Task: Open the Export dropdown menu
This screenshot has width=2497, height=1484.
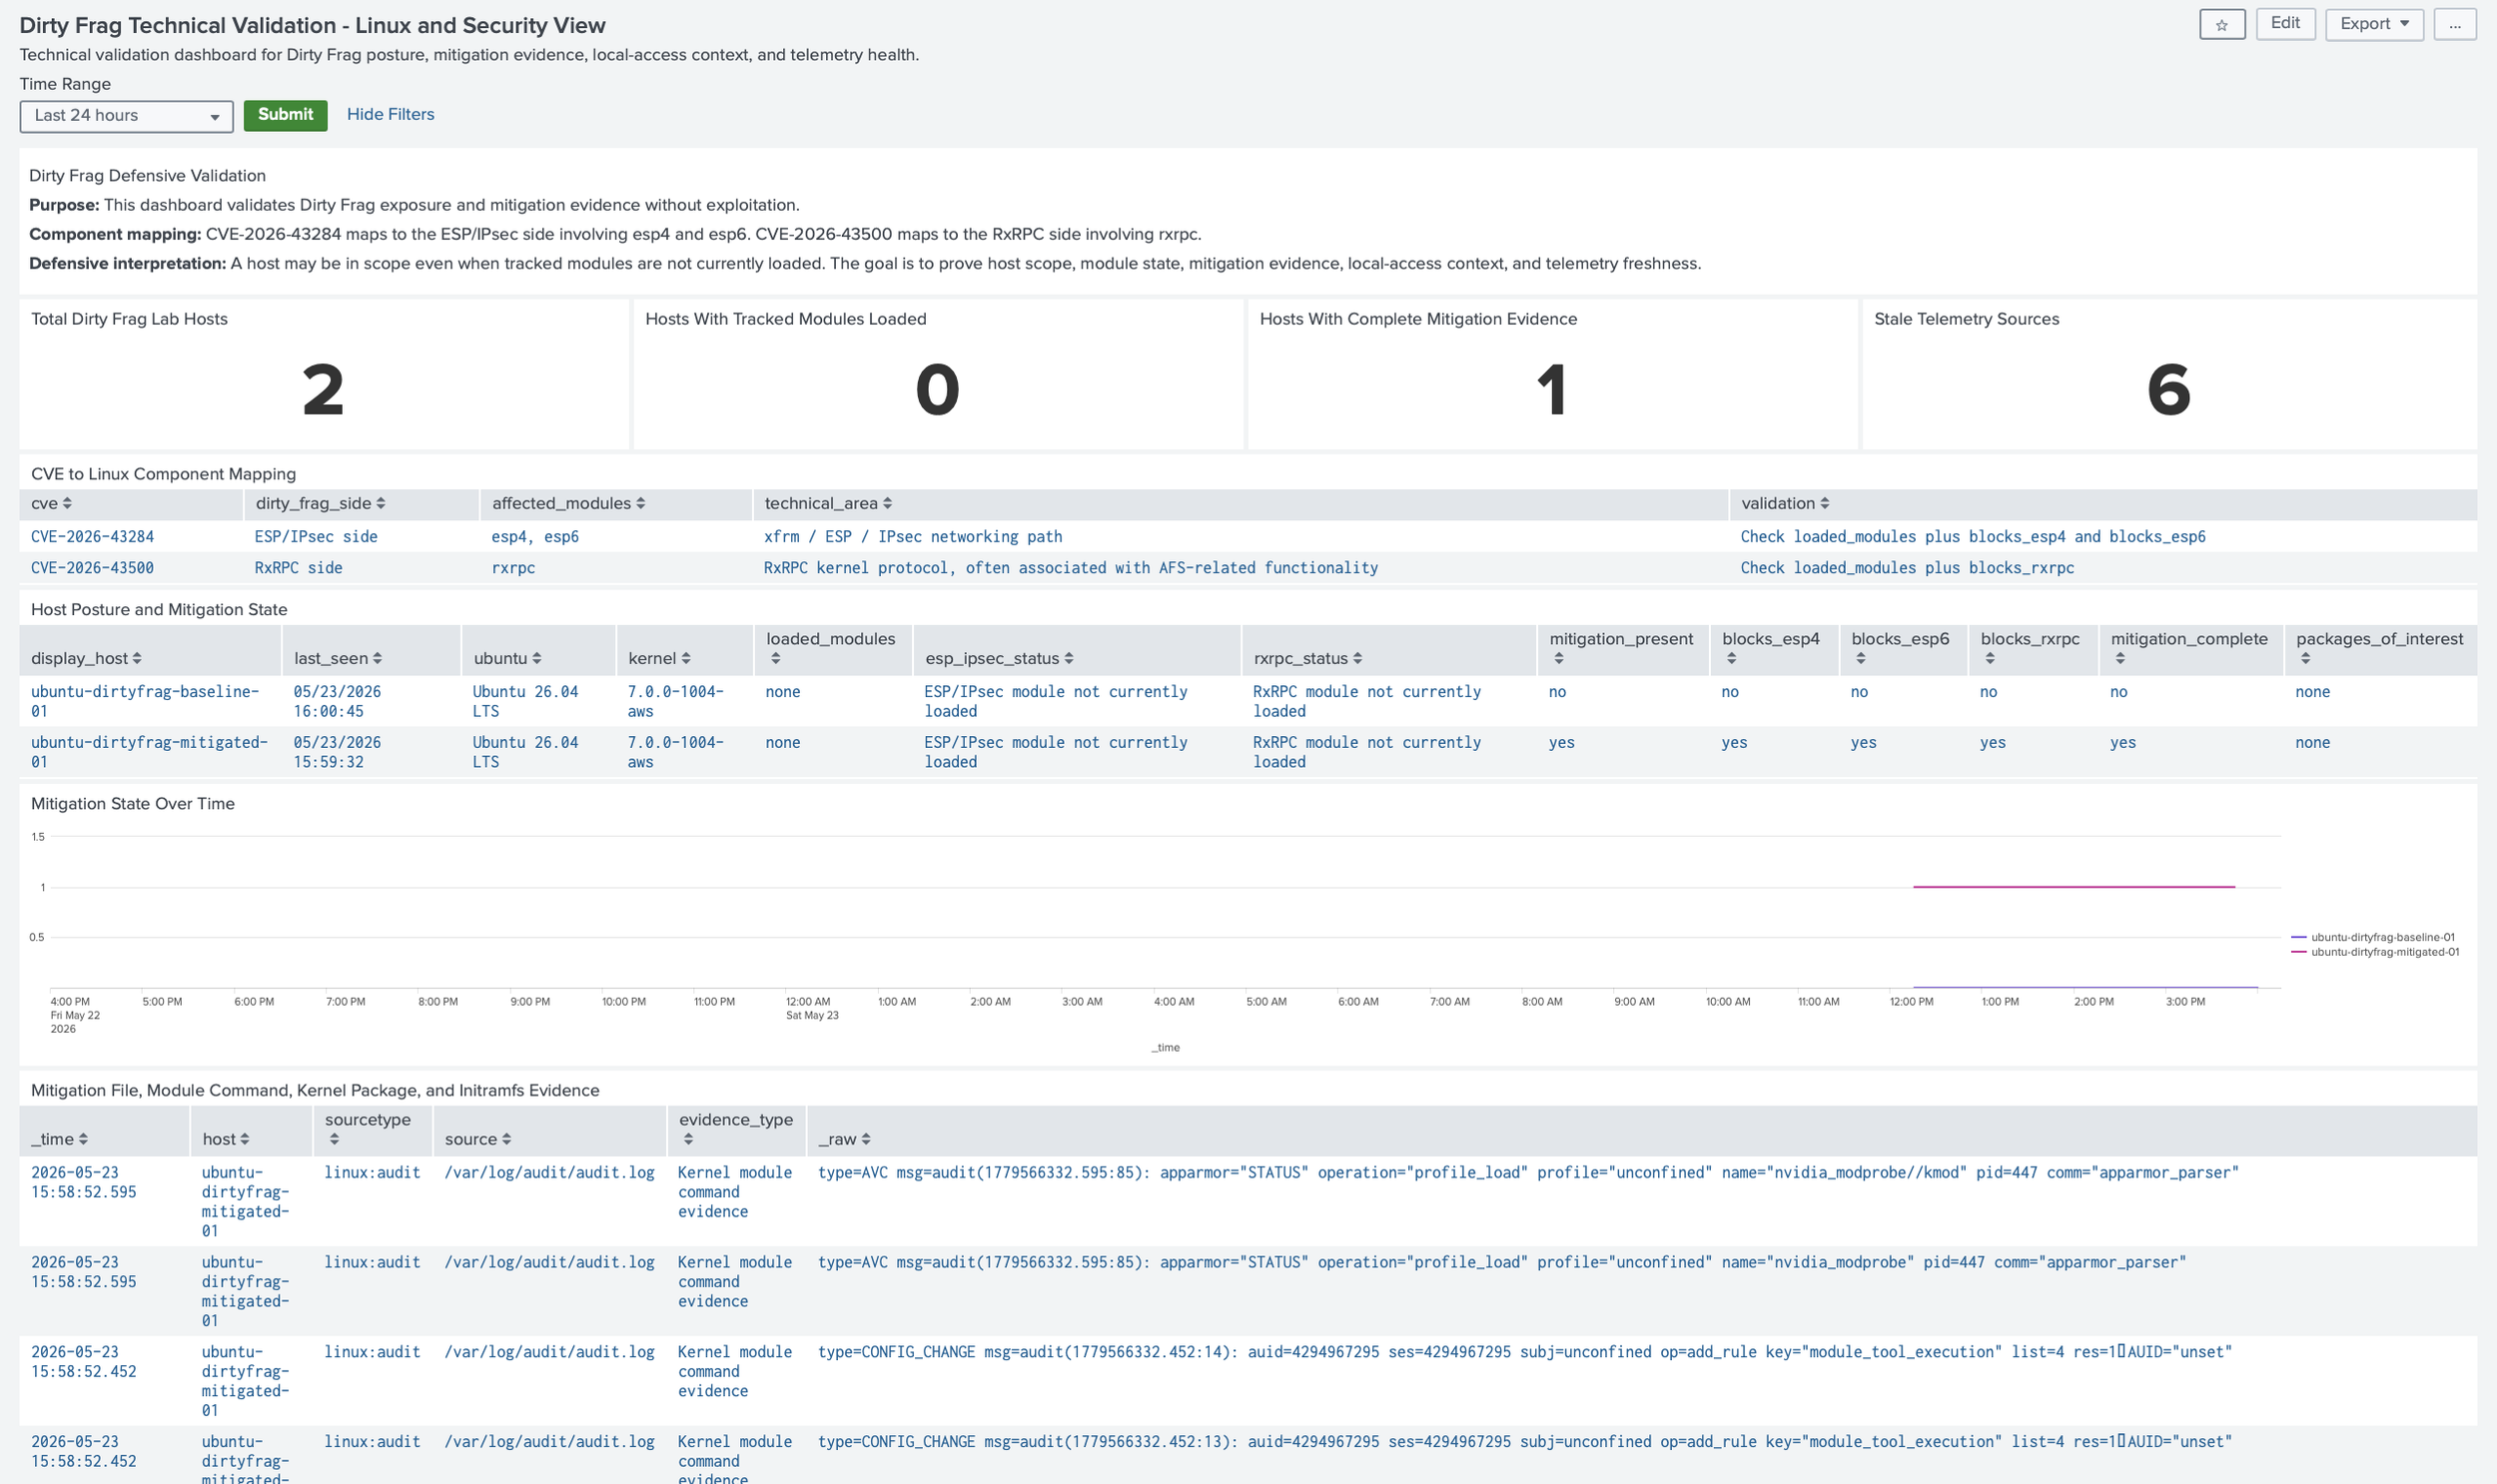Action: [x=2374, y=24]
